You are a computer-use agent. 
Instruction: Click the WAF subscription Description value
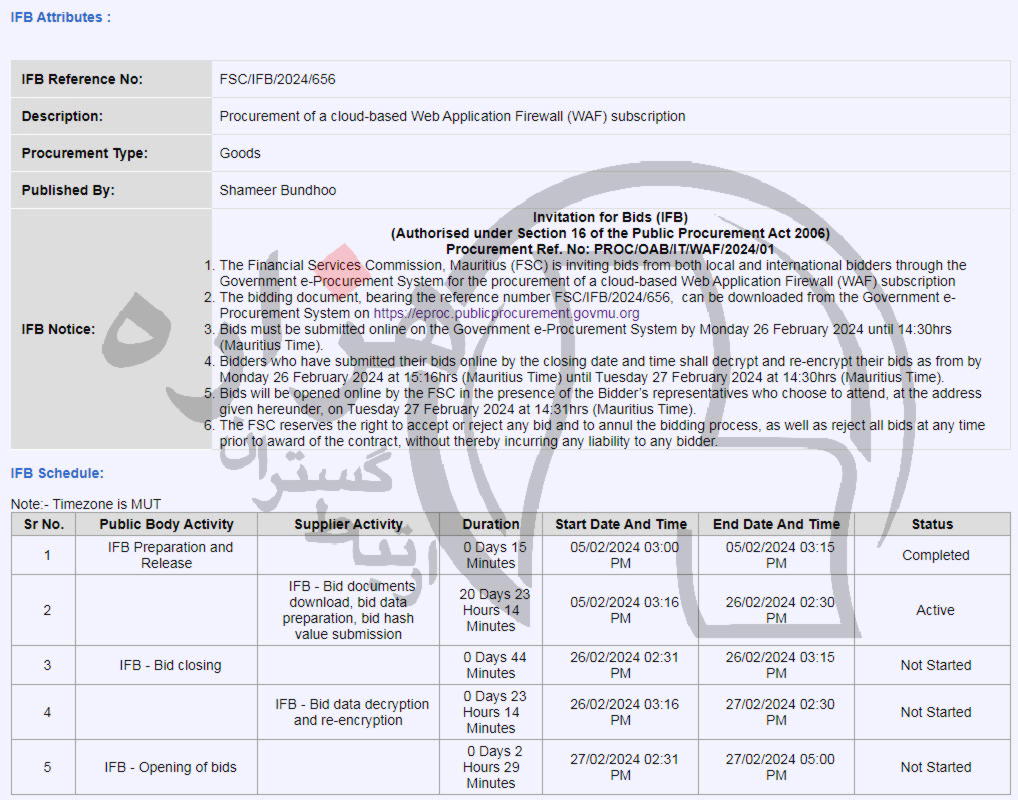coord(452,116)
